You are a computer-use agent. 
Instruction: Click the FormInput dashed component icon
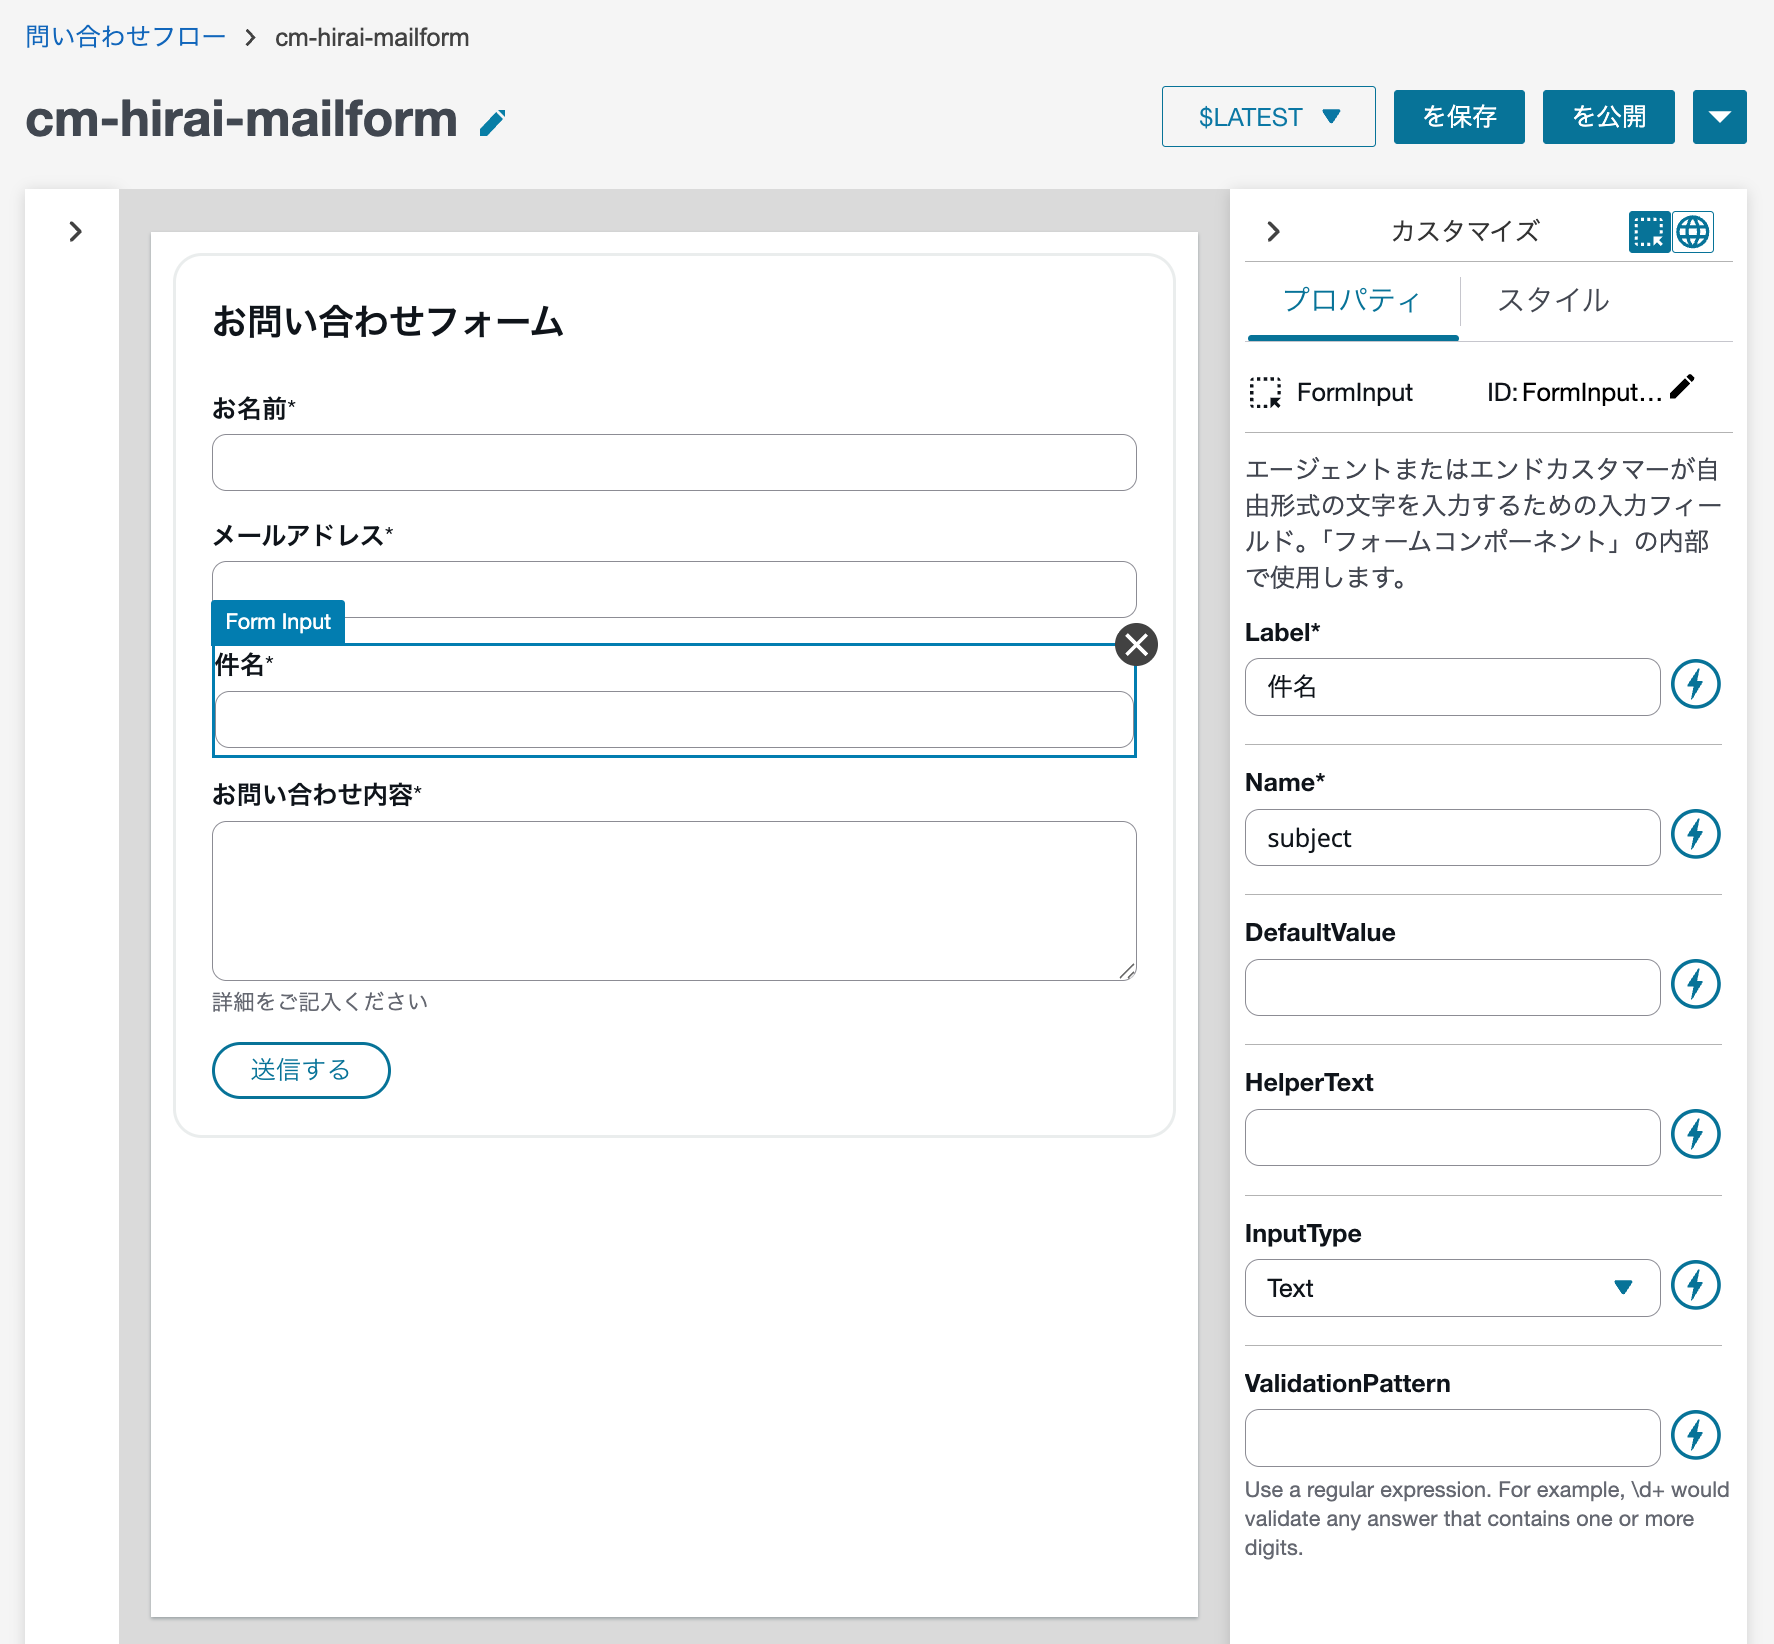click(1265, 392)
